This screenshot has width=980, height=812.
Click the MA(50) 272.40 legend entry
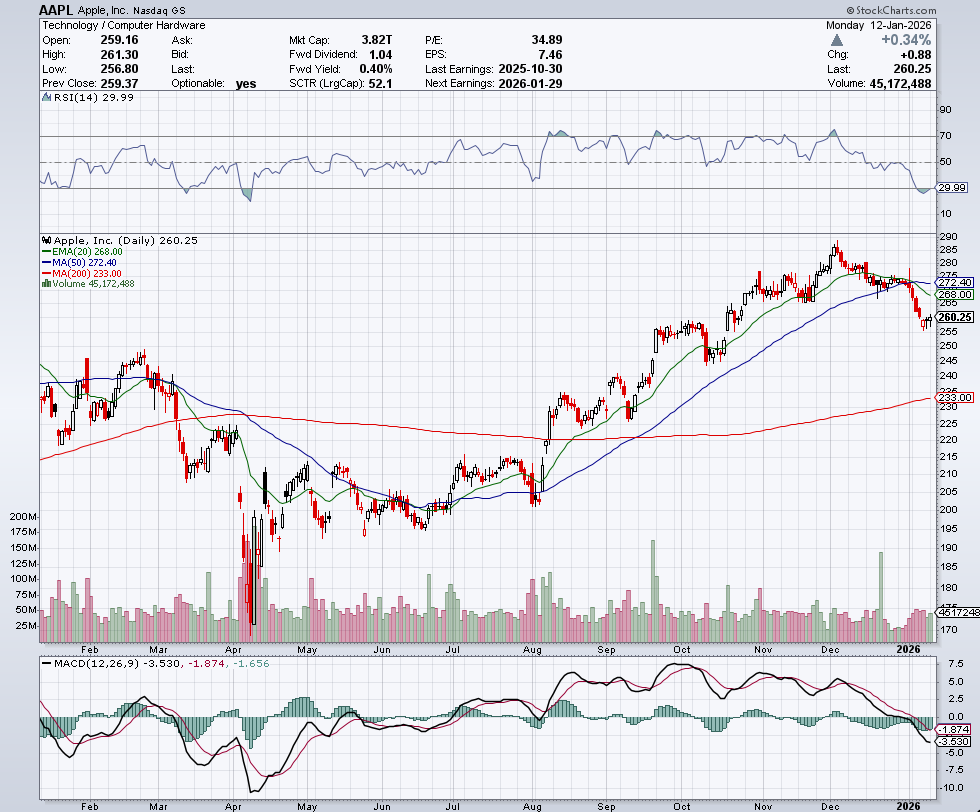[84, 263]
